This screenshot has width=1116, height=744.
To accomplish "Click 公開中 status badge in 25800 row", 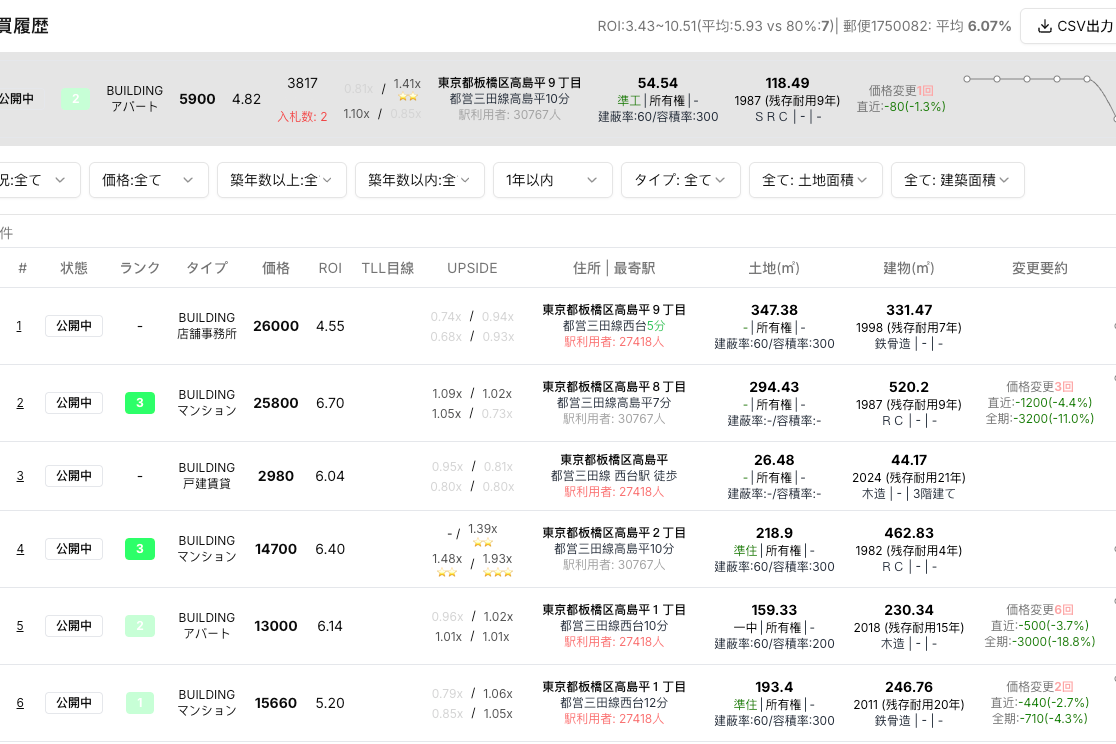I will coord(74,403).
